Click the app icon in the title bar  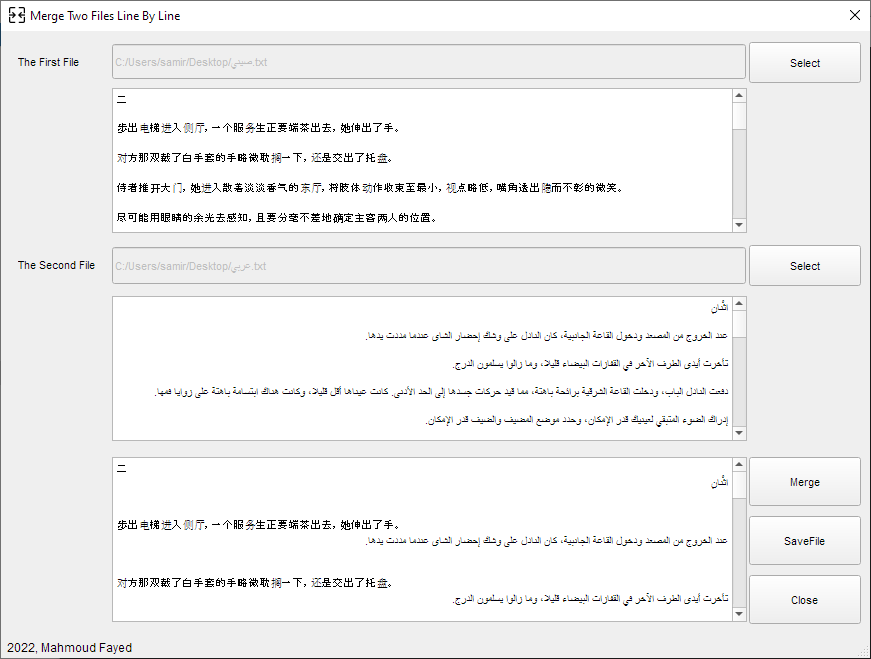coord(16,16)
